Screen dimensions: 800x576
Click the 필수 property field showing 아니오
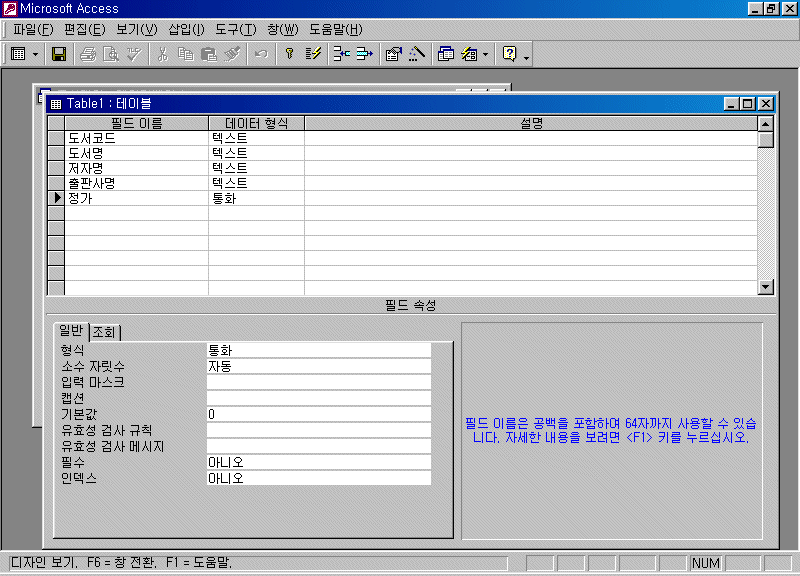pyautogui.click(x=319, y=462)
